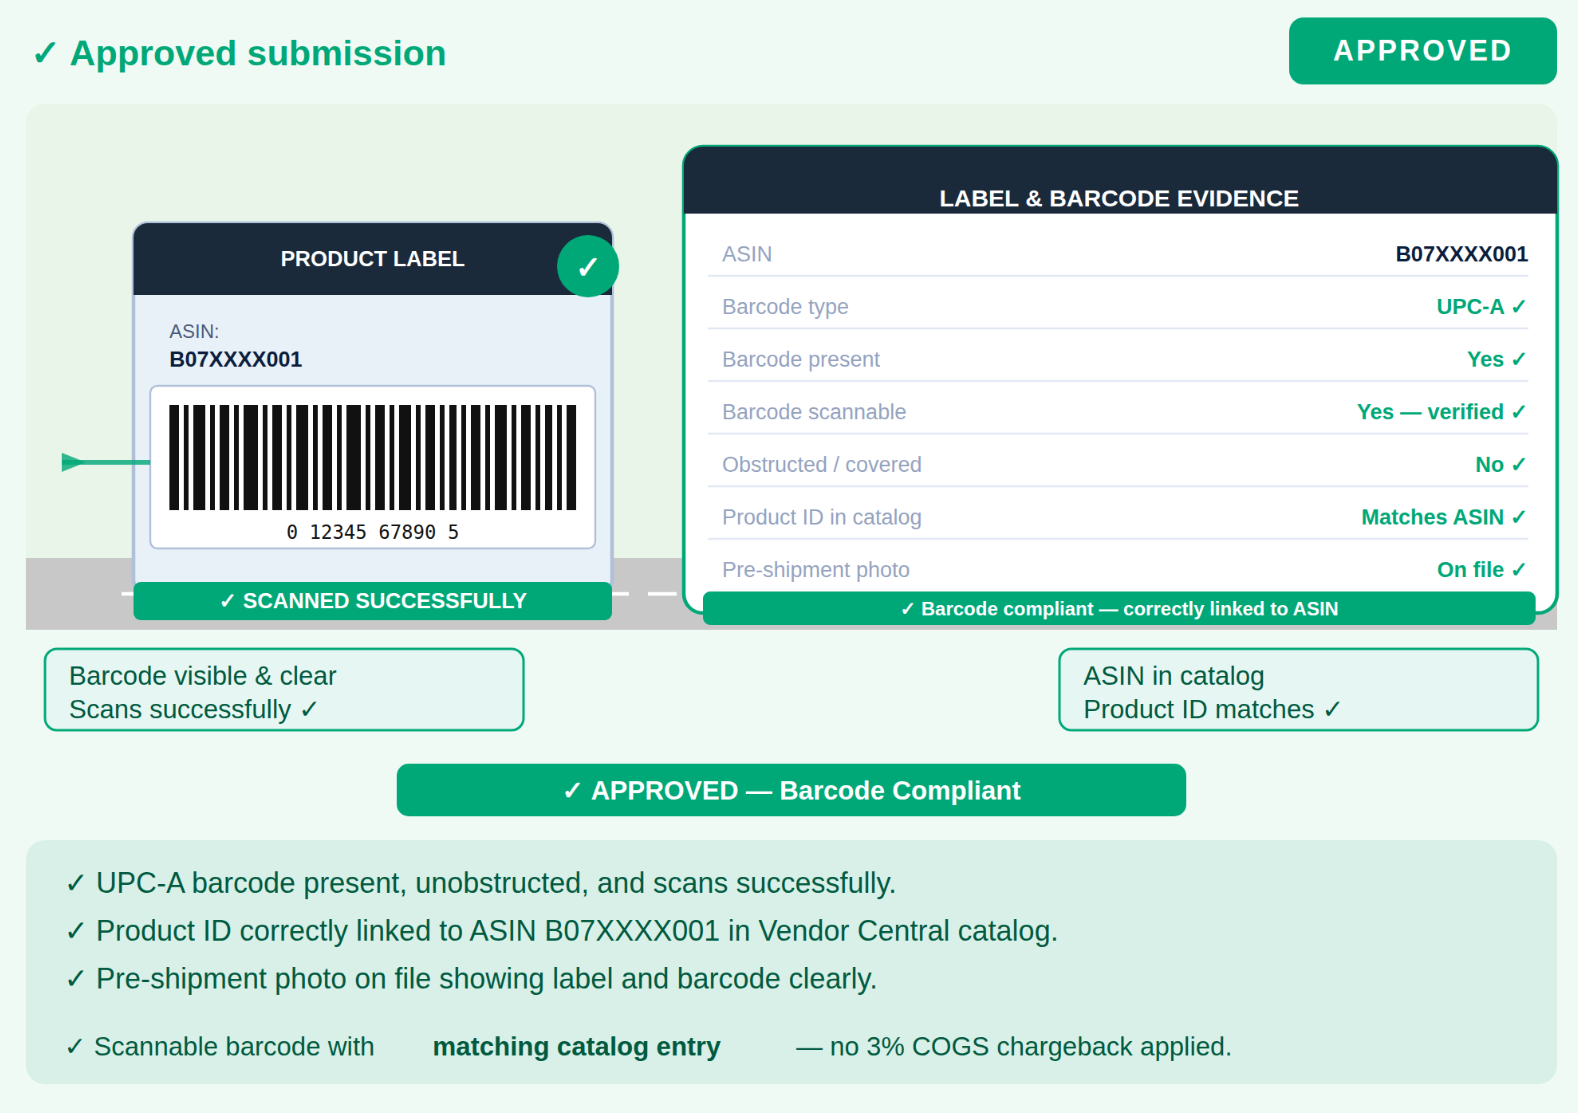Click the checkmark beside 'Approved submission' heading
The width and height of the screenshot is (1578, 1113).
coord(45,53)
